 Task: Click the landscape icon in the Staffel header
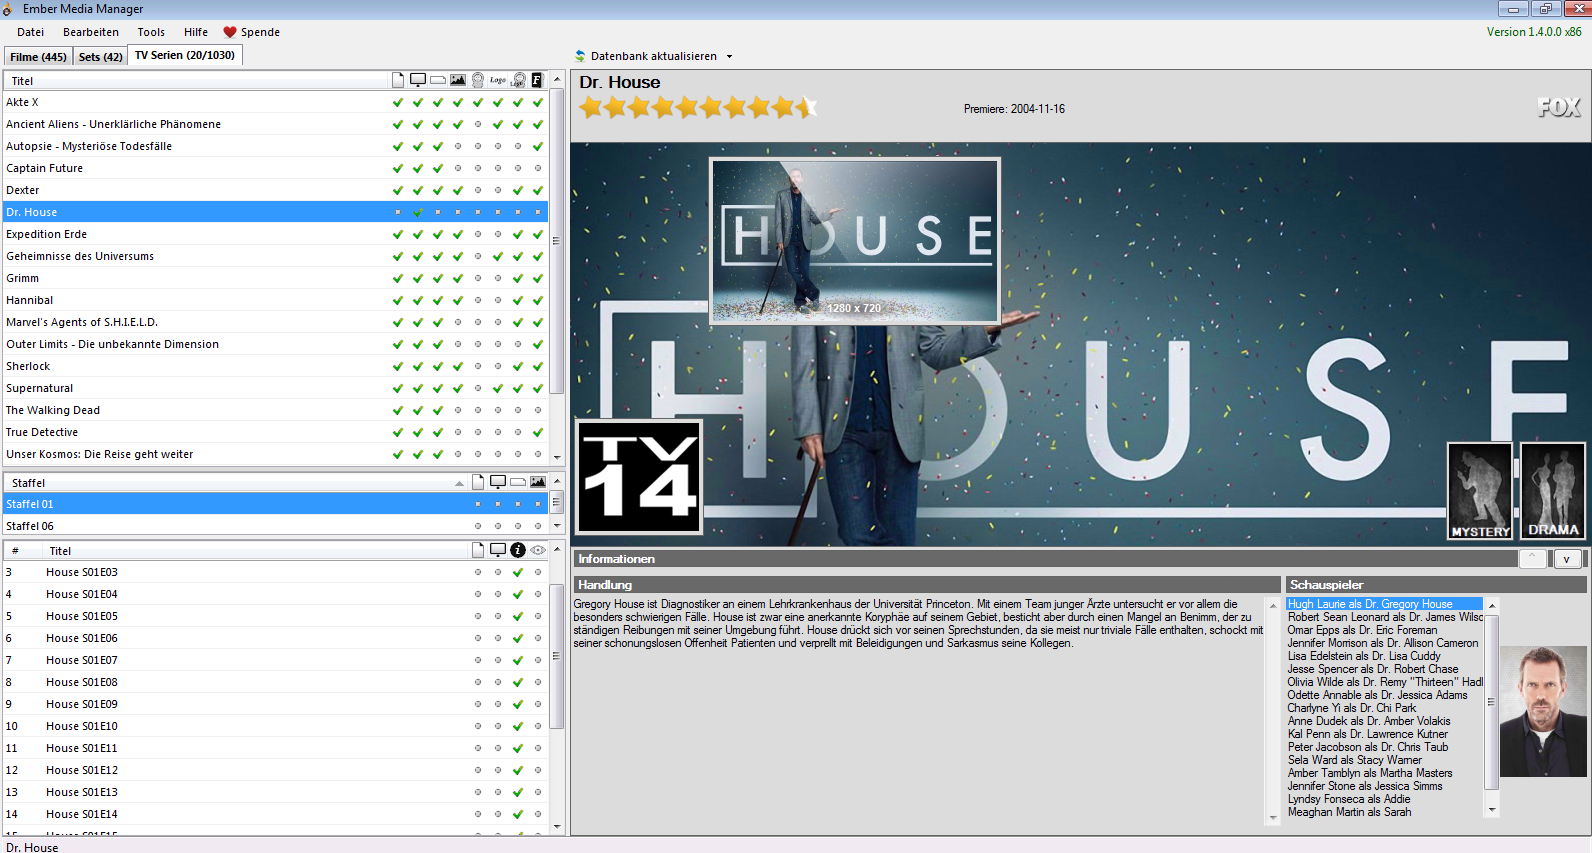(538, 482)
